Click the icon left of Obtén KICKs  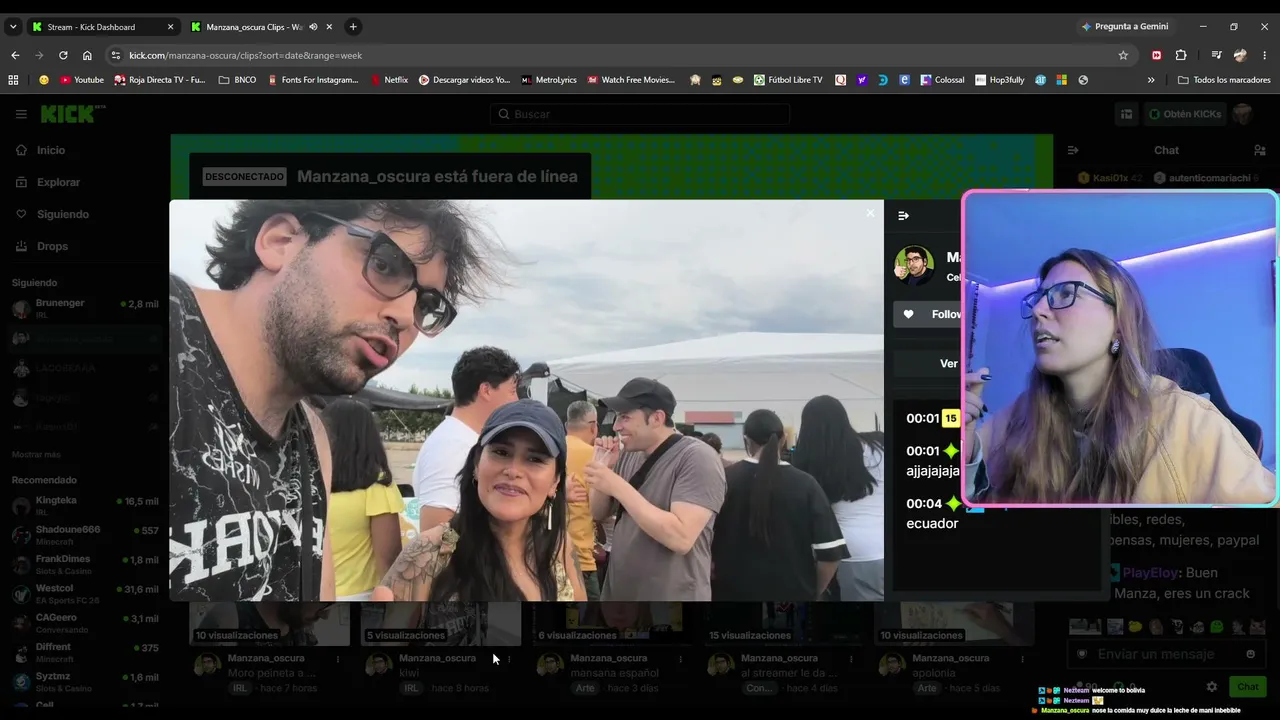(1126, 114)
